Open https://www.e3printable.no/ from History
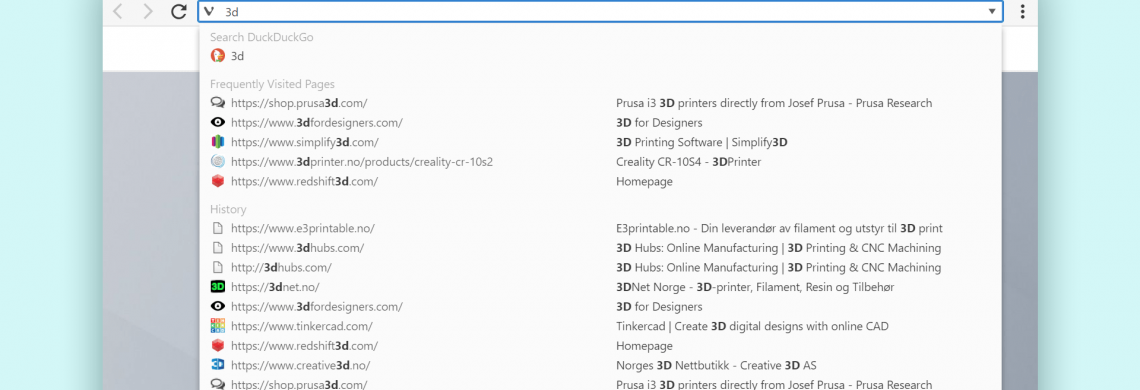Image resolution: width=1140 pixels, height=390 pixels. 302,228
